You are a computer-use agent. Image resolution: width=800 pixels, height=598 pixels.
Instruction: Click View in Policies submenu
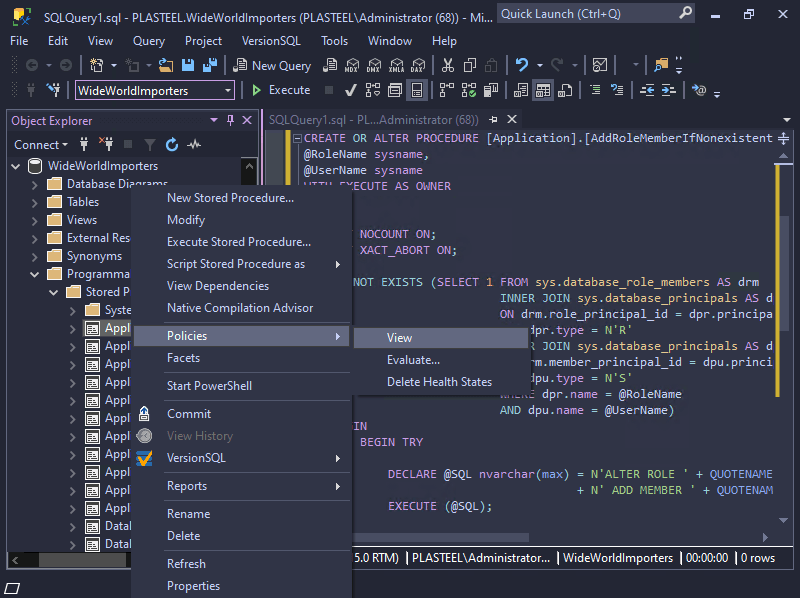[x=441, y=338]
